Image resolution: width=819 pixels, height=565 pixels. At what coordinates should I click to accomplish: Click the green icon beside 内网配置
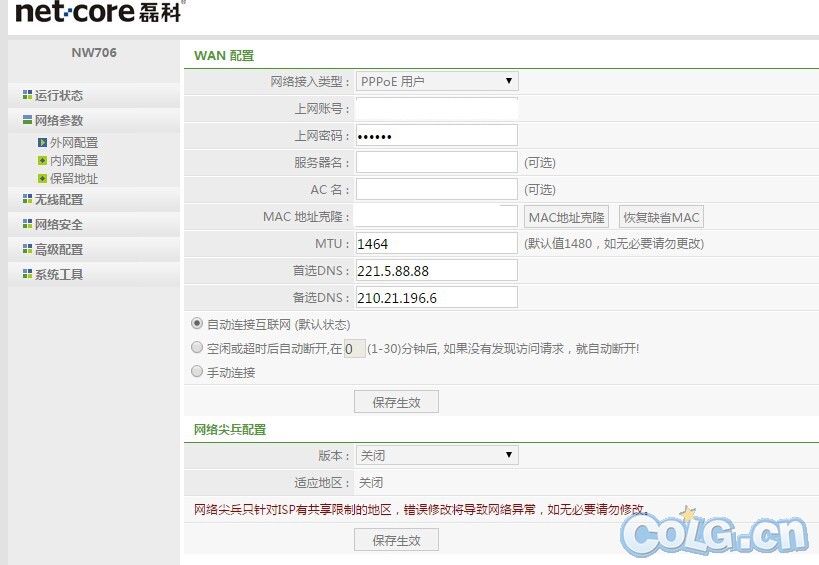(x=42, y=160)
